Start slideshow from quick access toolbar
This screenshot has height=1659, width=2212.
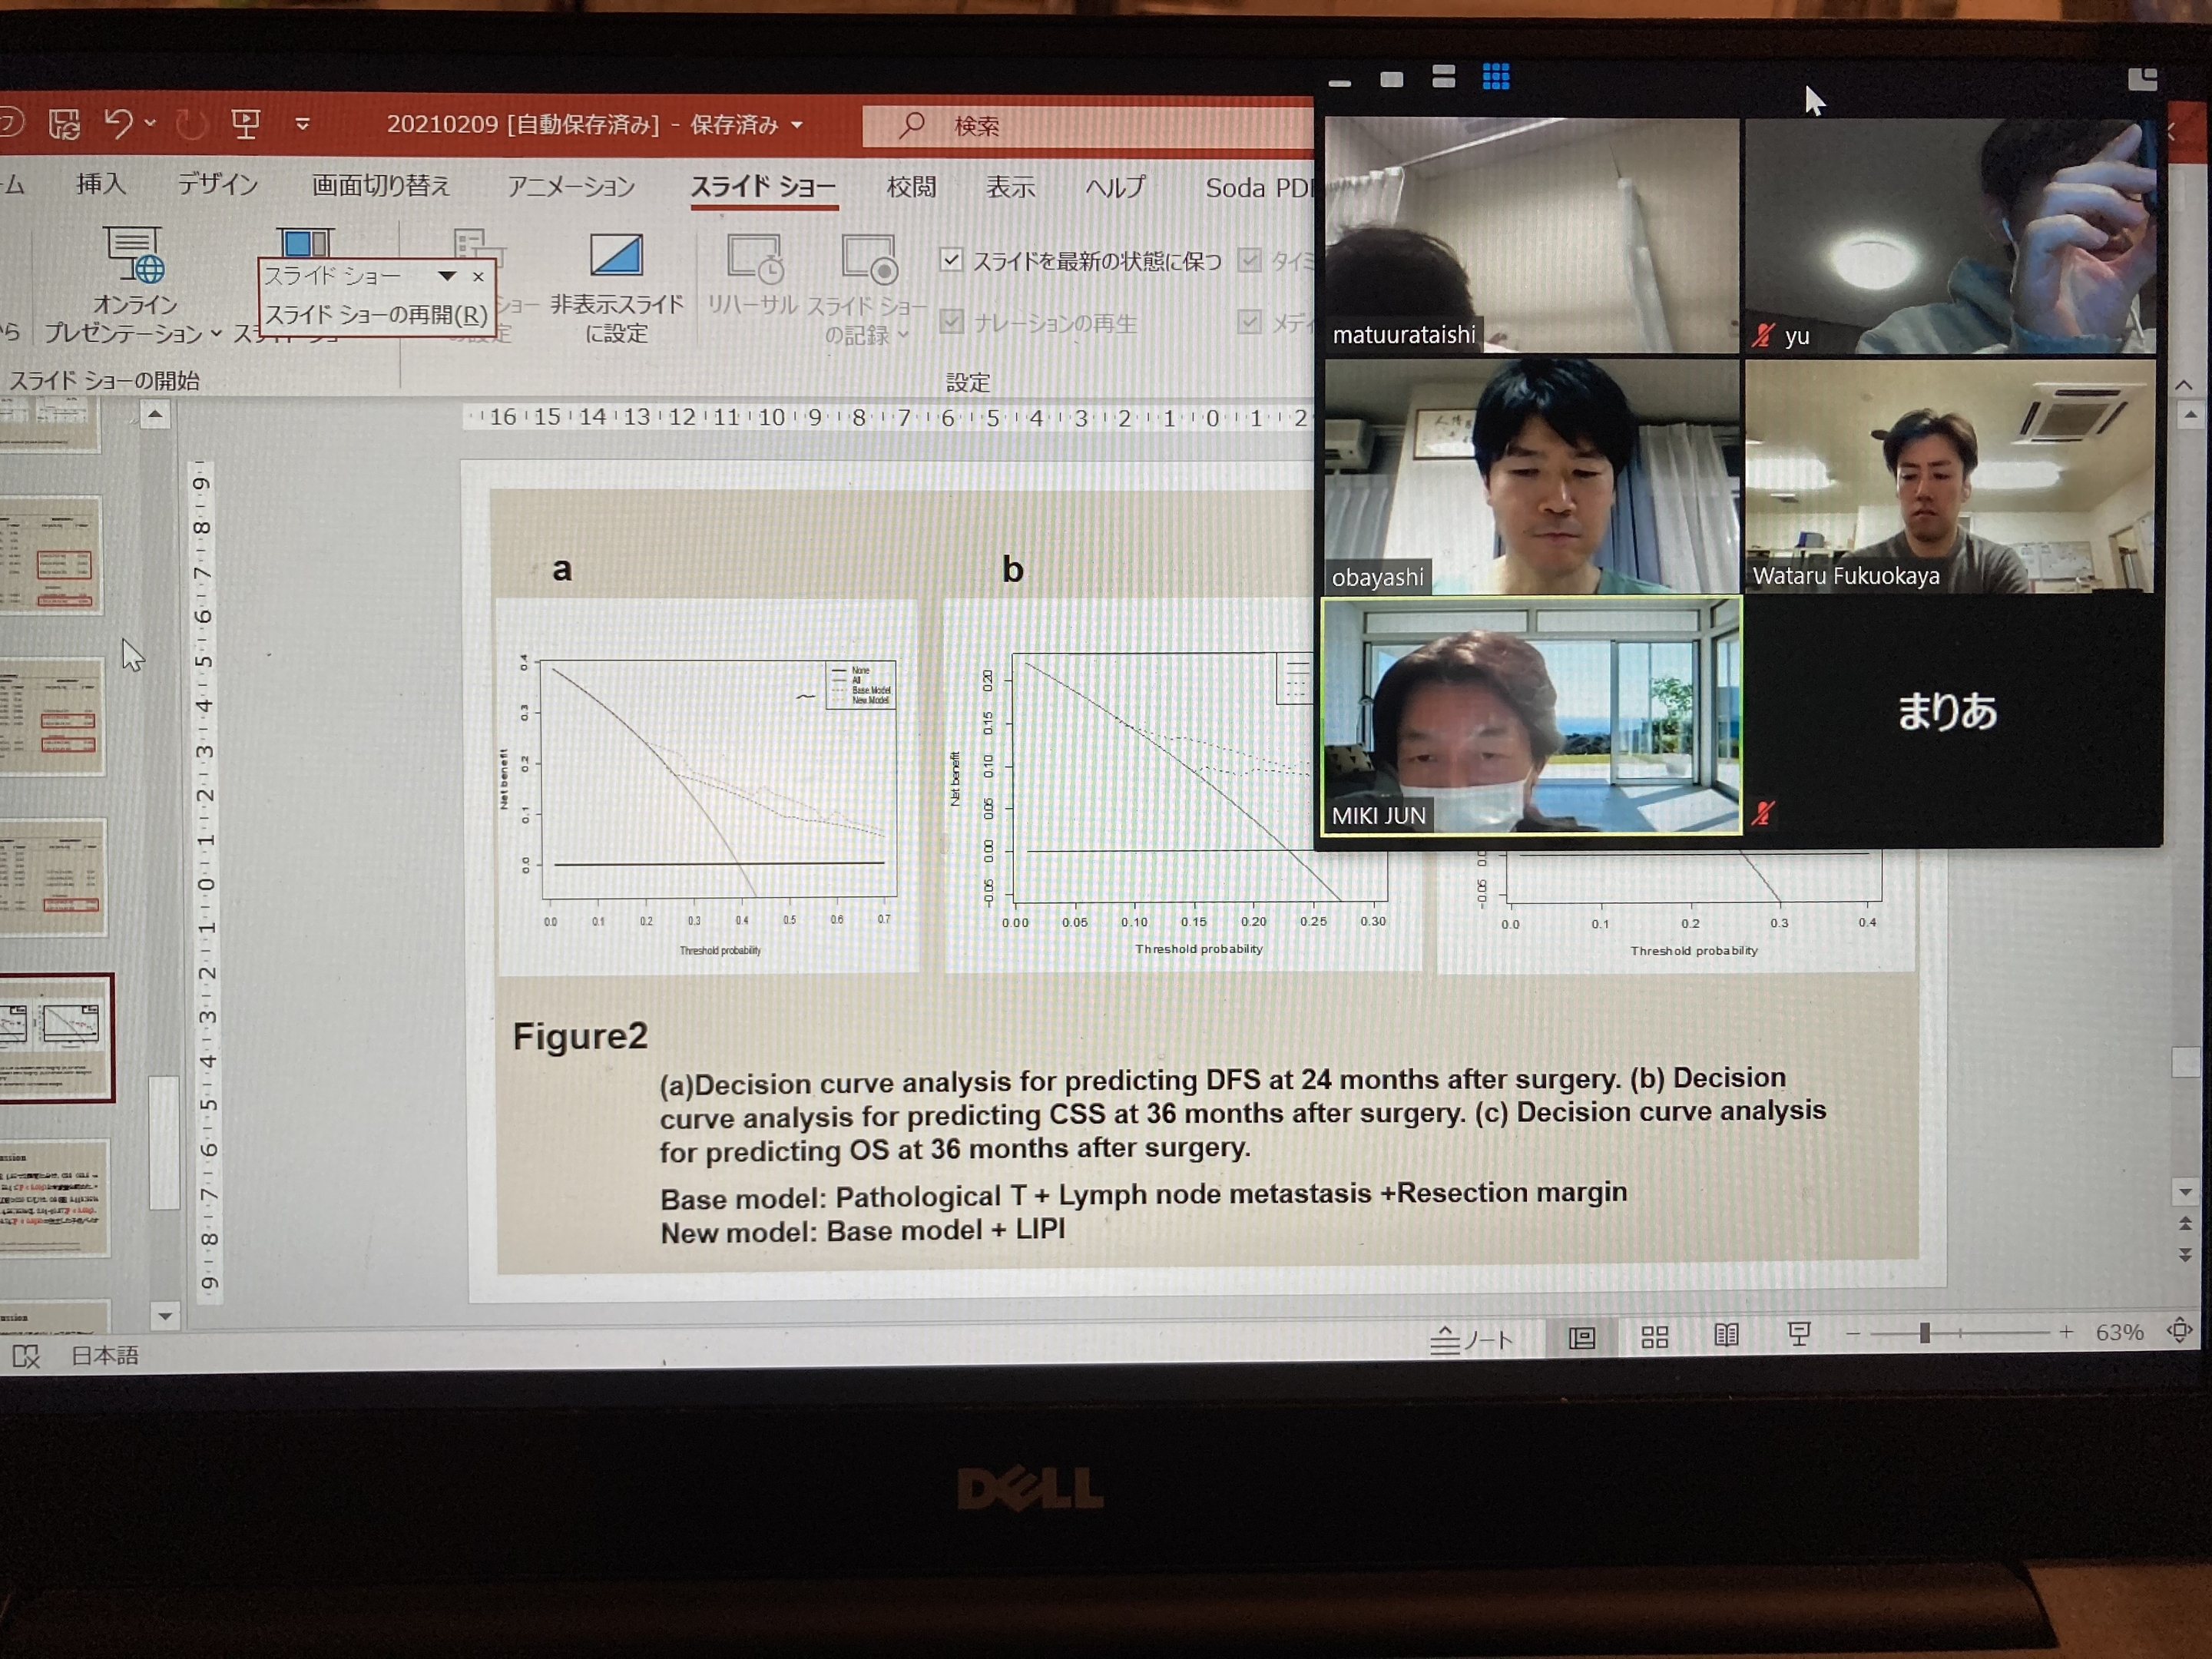pos(246,124)
